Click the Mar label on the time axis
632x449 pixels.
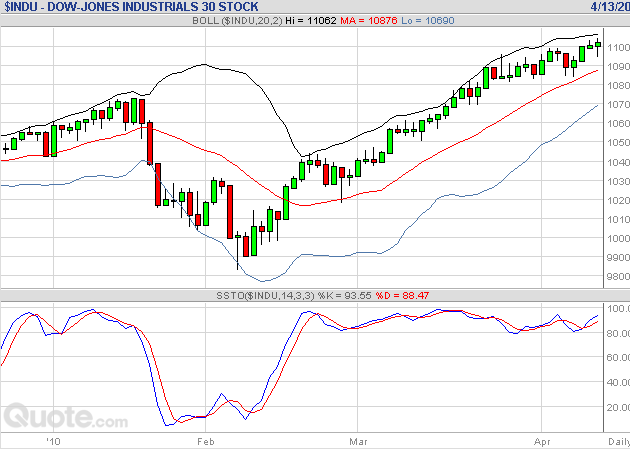click(x=358, y=441)
